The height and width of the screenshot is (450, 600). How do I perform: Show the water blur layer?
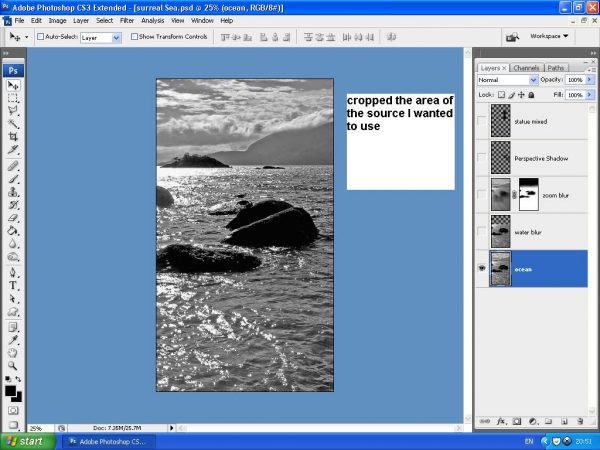tap(482, 232)
